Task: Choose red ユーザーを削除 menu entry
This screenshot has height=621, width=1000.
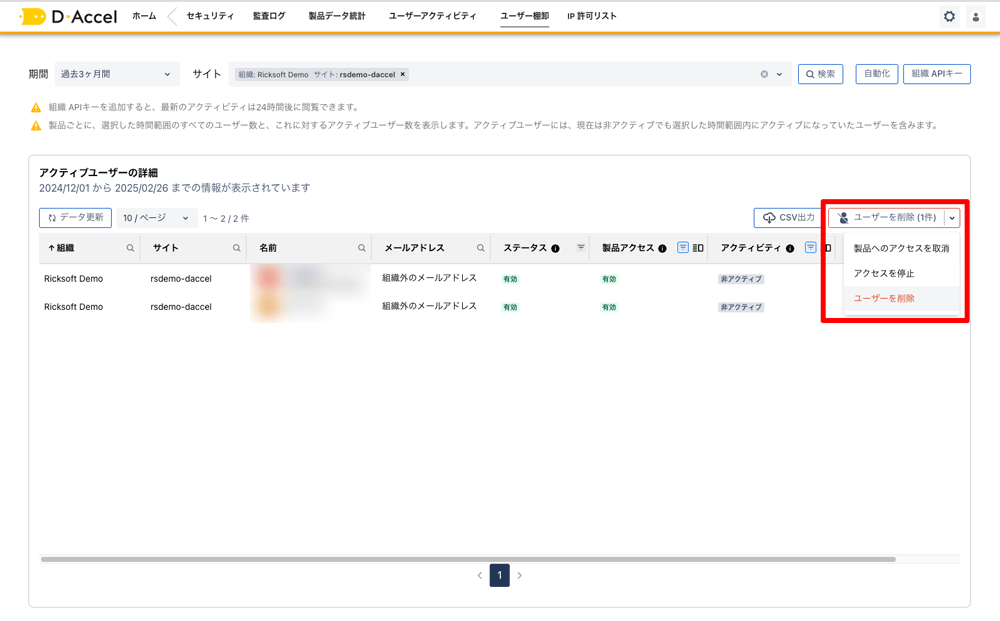Action: 901,298
